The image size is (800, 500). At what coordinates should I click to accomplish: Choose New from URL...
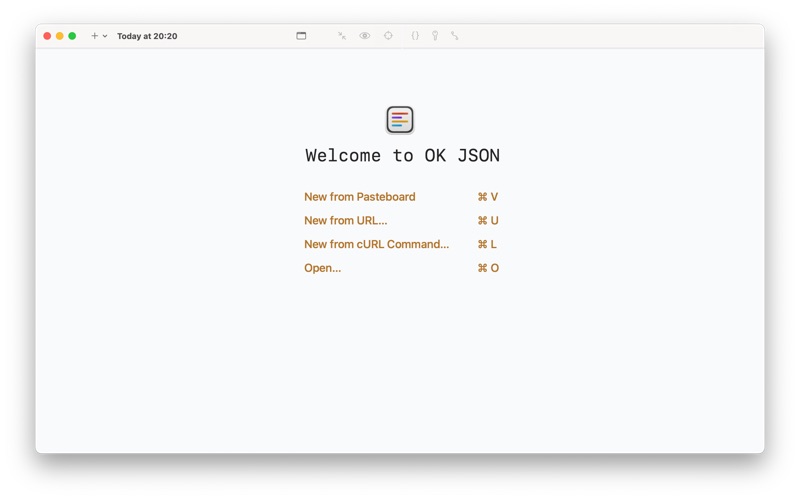[x=346, y=220]
